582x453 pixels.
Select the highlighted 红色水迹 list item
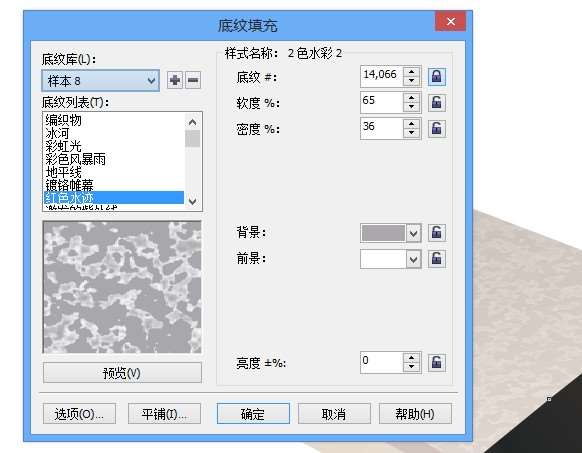pyautogui.click(x=114, y=198)
